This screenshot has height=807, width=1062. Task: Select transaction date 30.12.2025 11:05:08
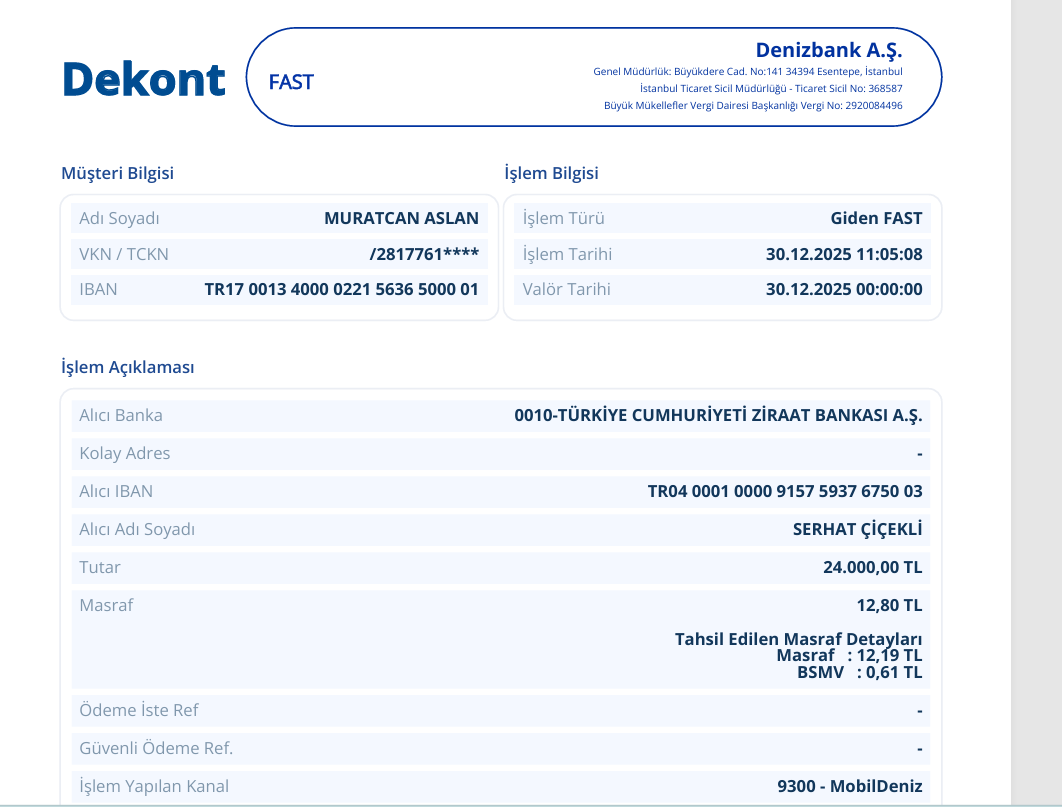click(x=844, y=254)
